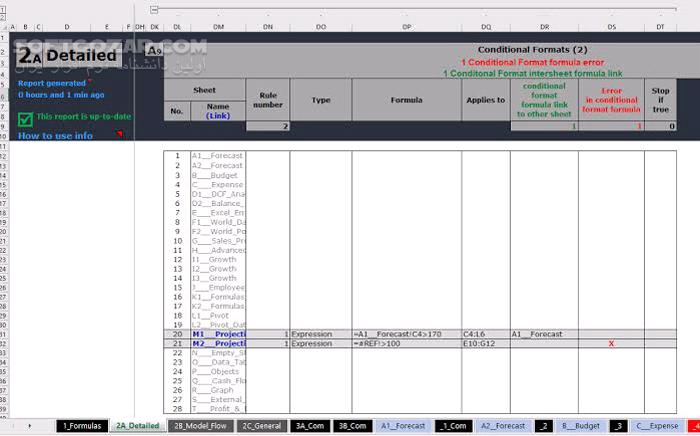Select the A1__Forecast row in sheet list

[218, 156]
